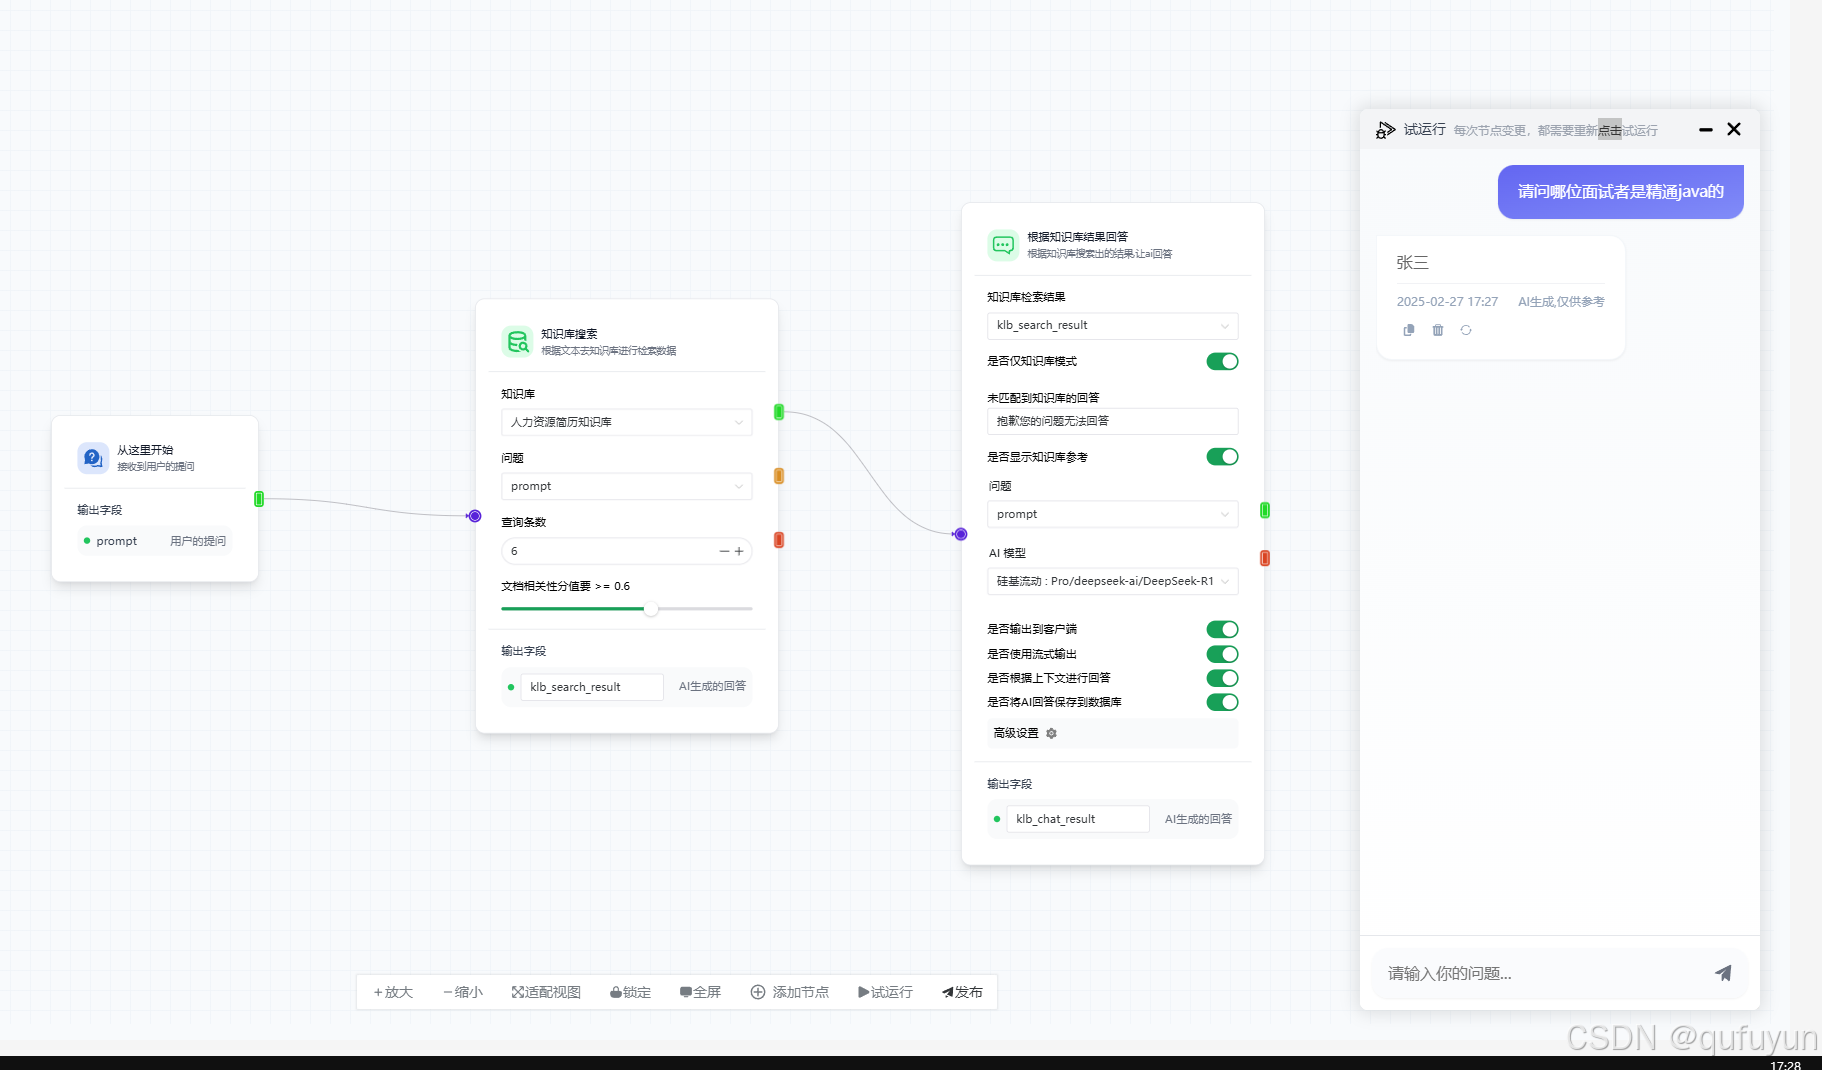Click 未匹配到知识库的回答 input field
The width and height of the screenshot is (1822, 1070).
1112,421
